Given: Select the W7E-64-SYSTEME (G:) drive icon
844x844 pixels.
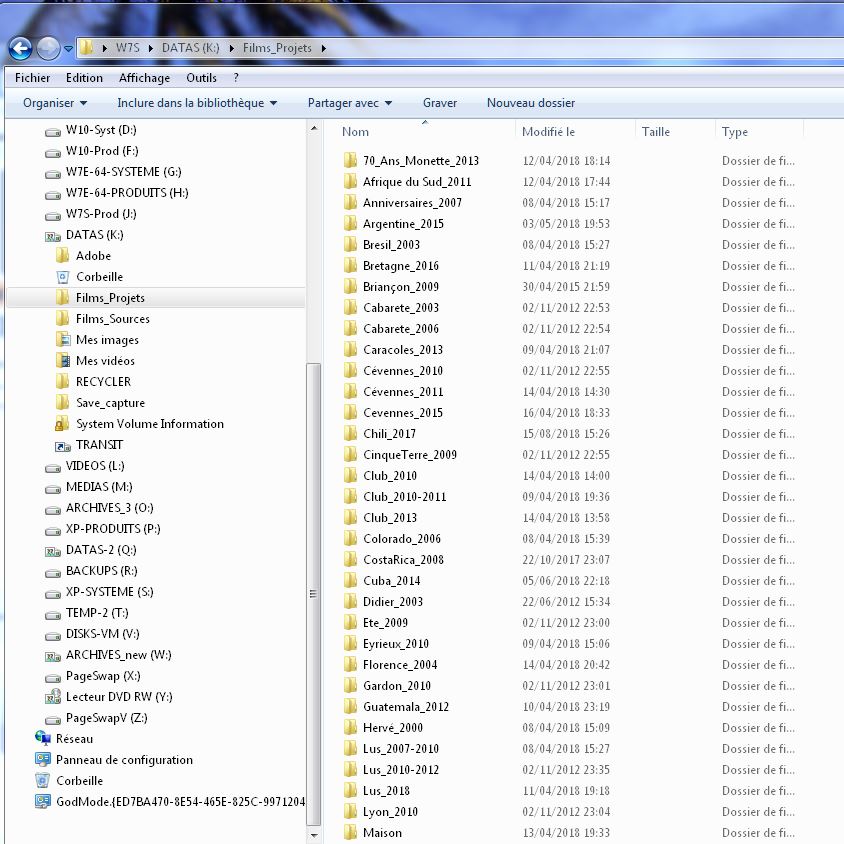Looking at the screenshot, I should (52, 173).
